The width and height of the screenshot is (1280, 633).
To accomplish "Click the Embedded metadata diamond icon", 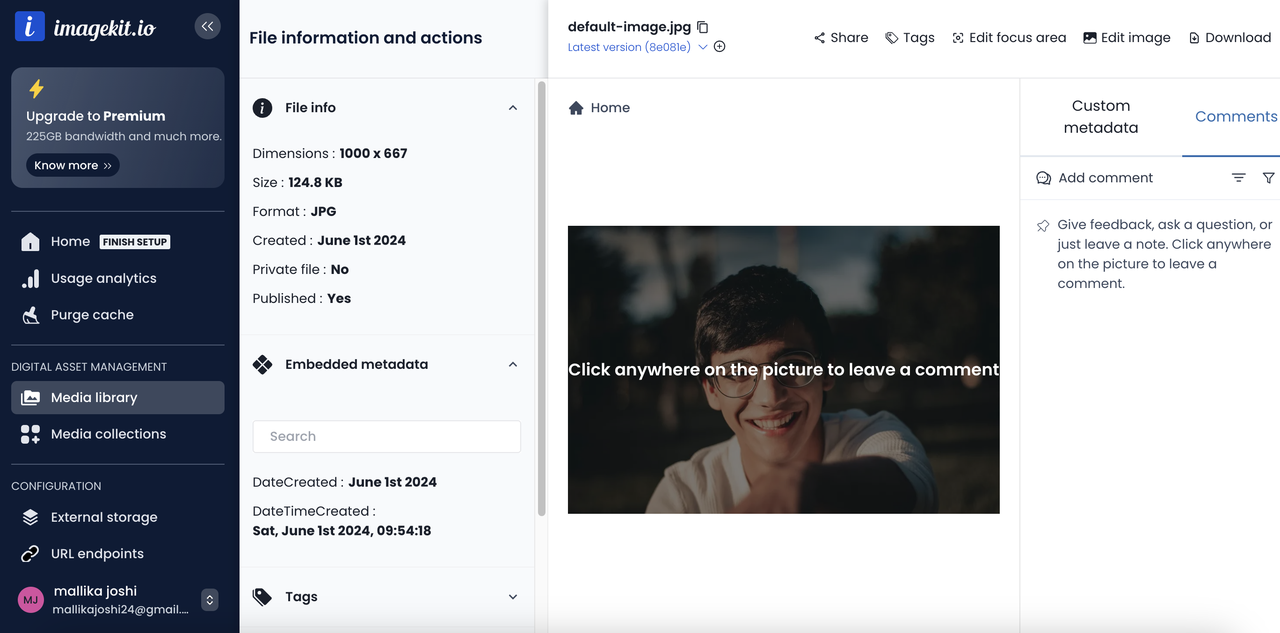I will pos(263,365).
